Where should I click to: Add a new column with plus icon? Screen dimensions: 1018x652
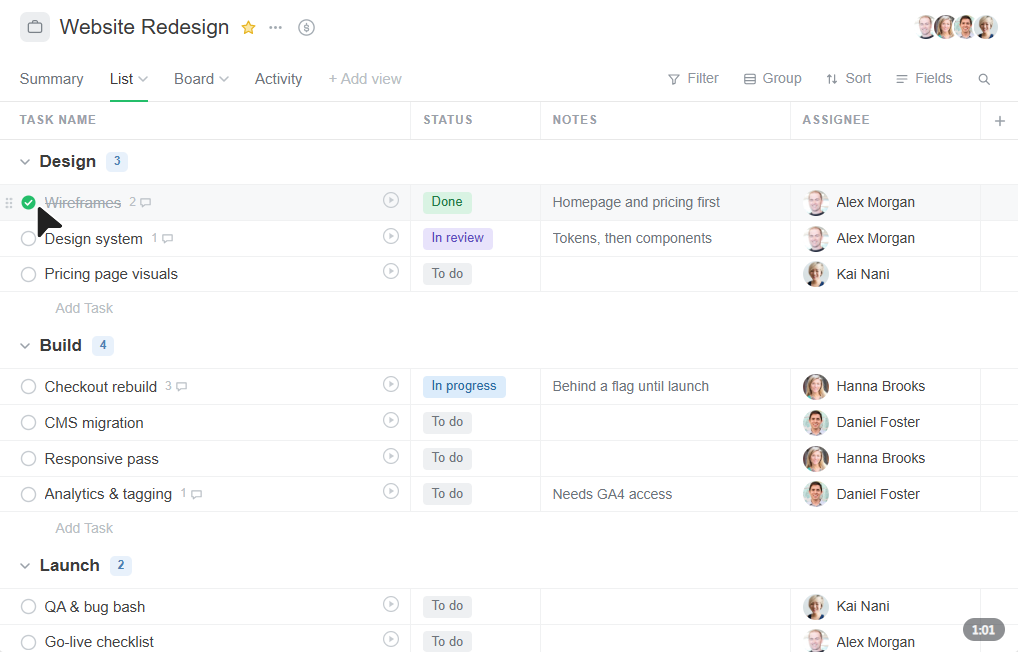1000,121
